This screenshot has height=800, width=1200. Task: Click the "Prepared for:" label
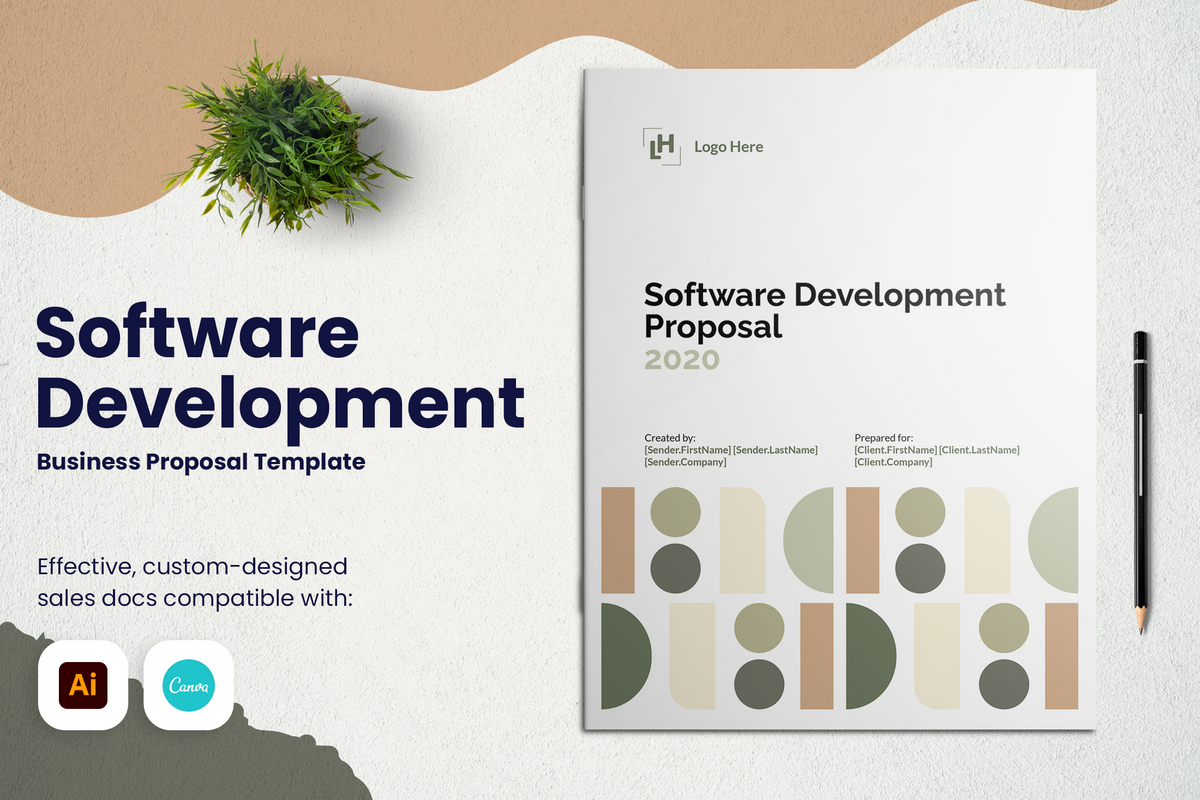(884, 438)
